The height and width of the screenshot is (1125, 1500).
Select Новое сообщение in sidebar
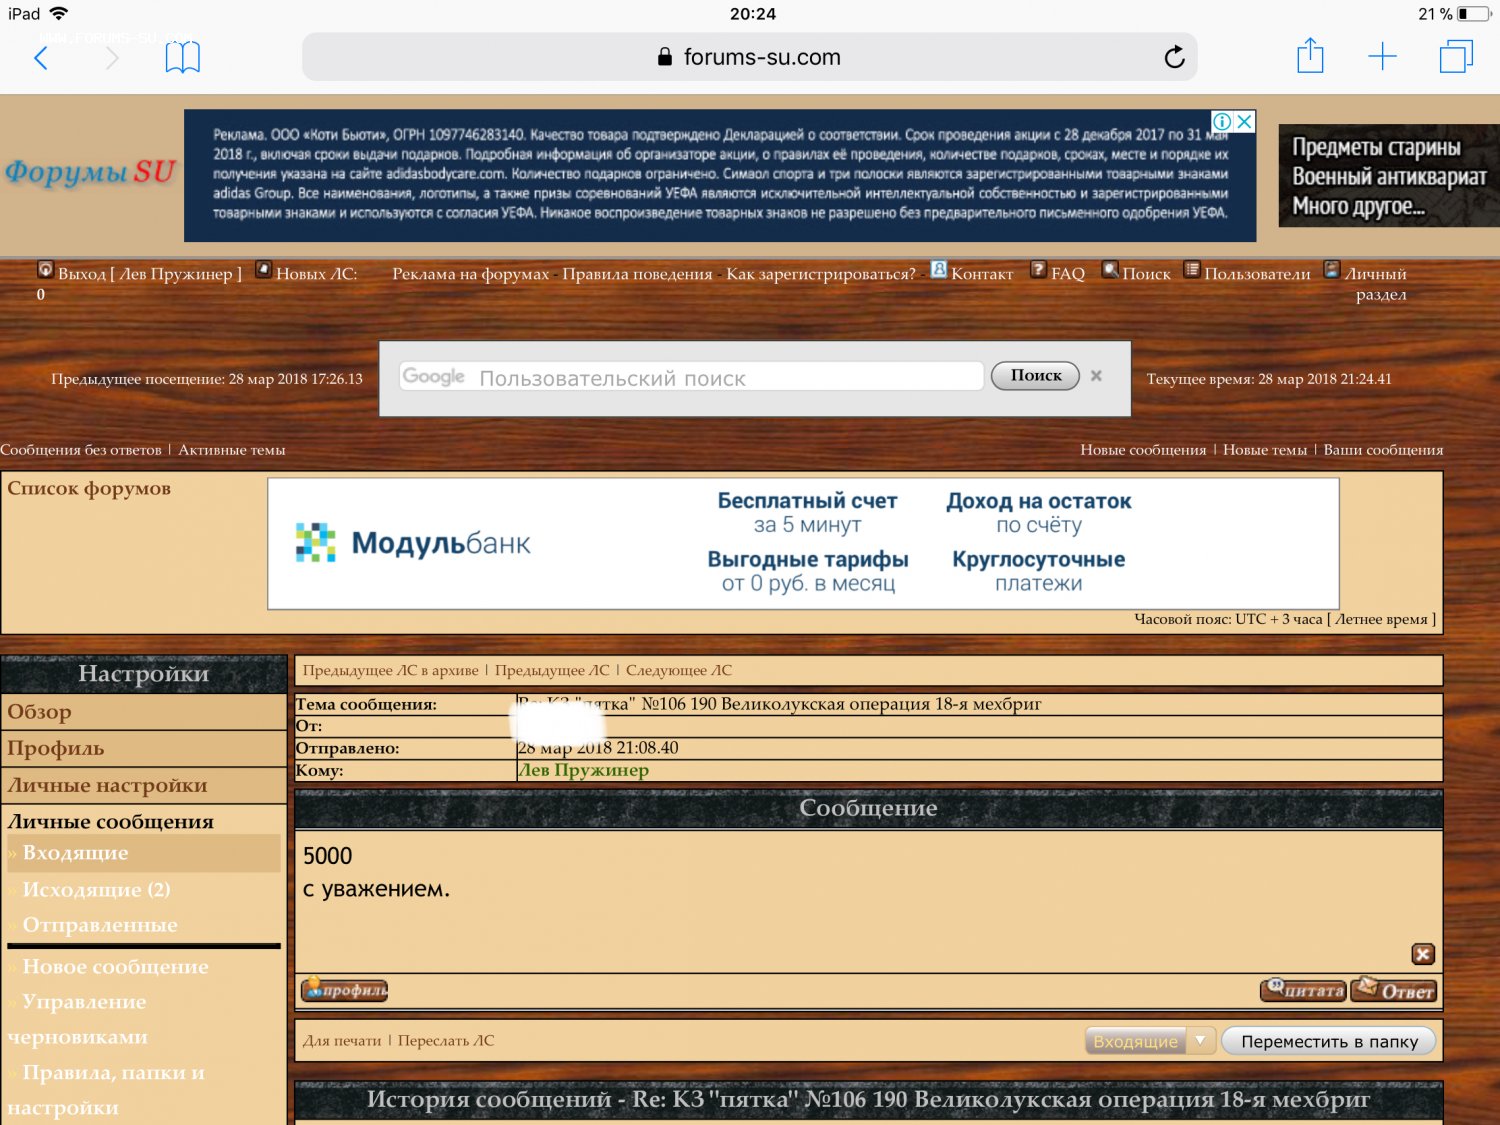point(115,966)
